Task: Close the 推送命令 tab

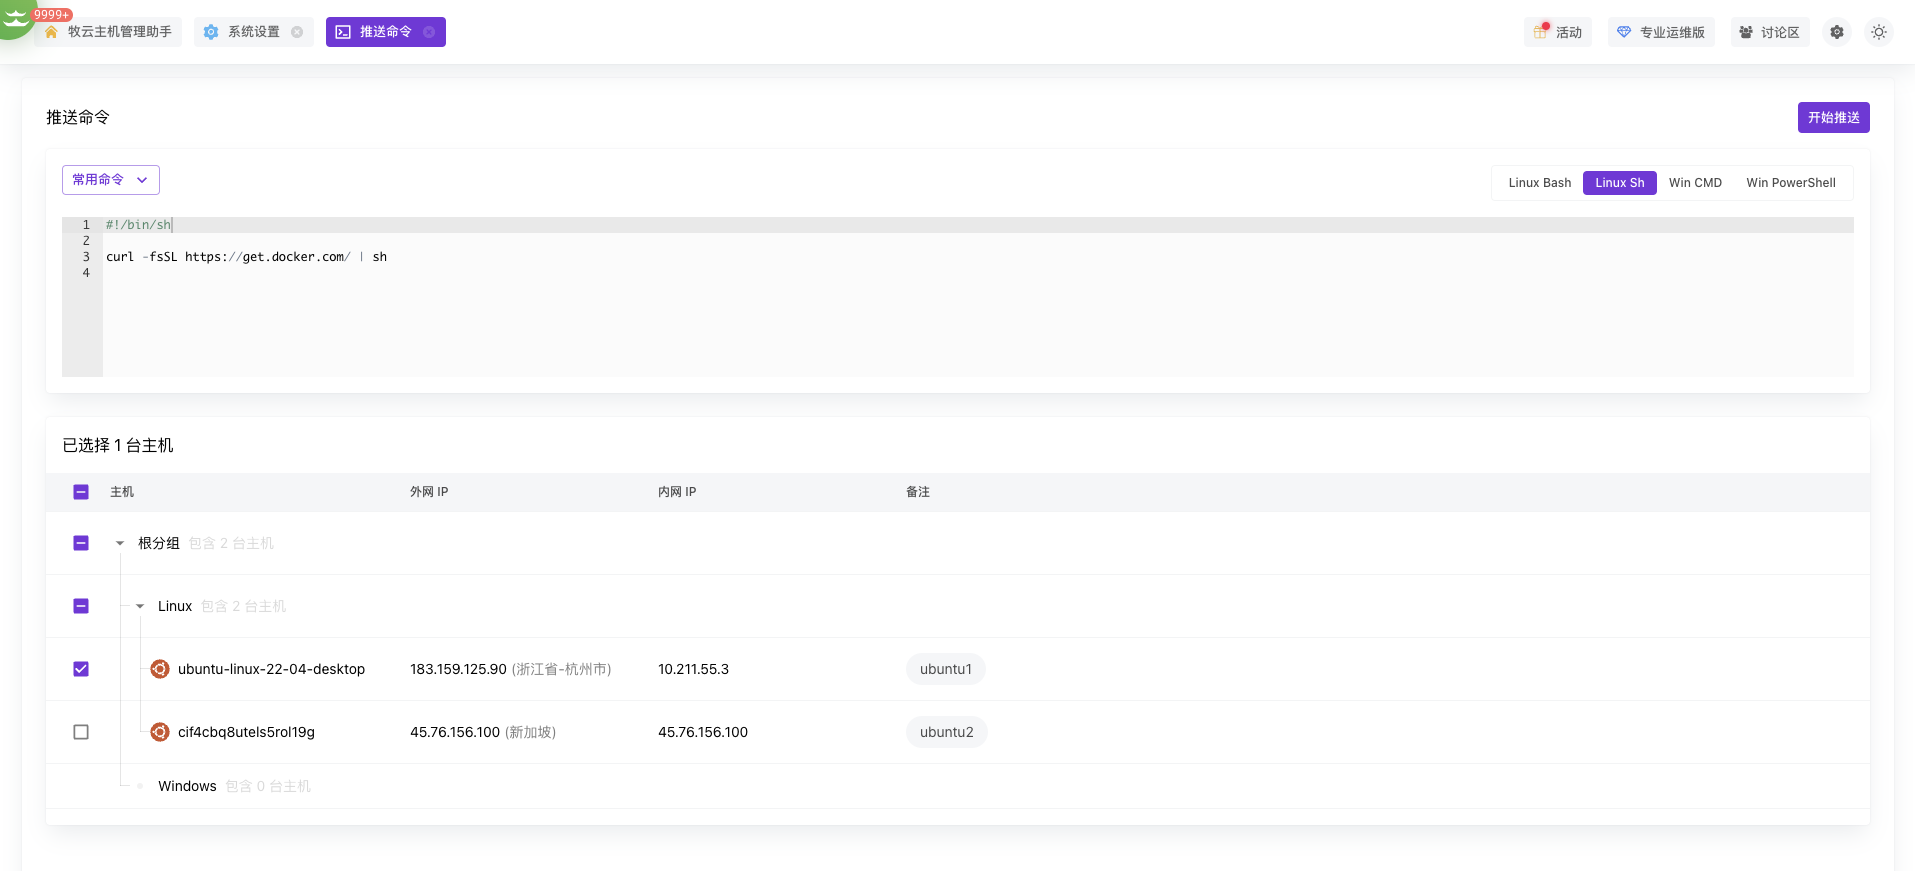Action: click(x=429, y=32)
